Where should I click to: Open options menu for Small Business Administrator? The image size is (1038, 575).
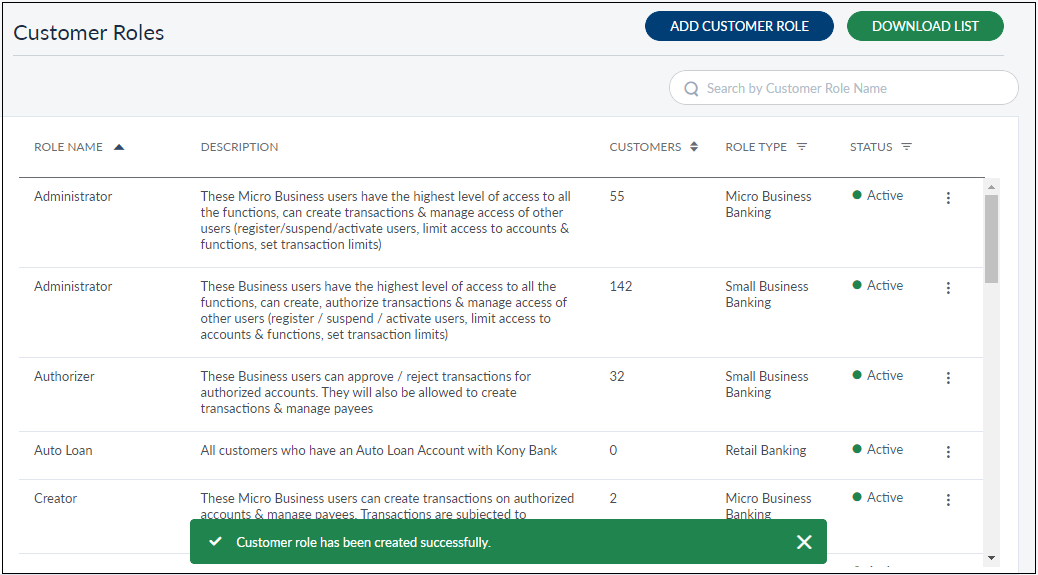[948, 288]
